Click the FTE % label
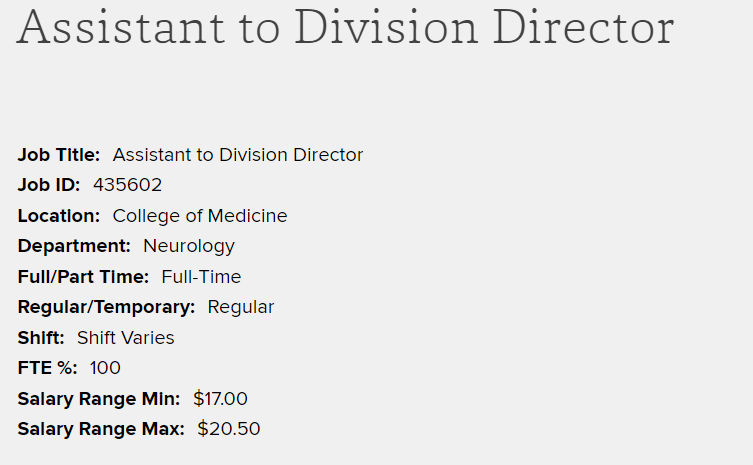Image resolution: width=753 pixels, height=465 pixels. (x=47, y=368)
